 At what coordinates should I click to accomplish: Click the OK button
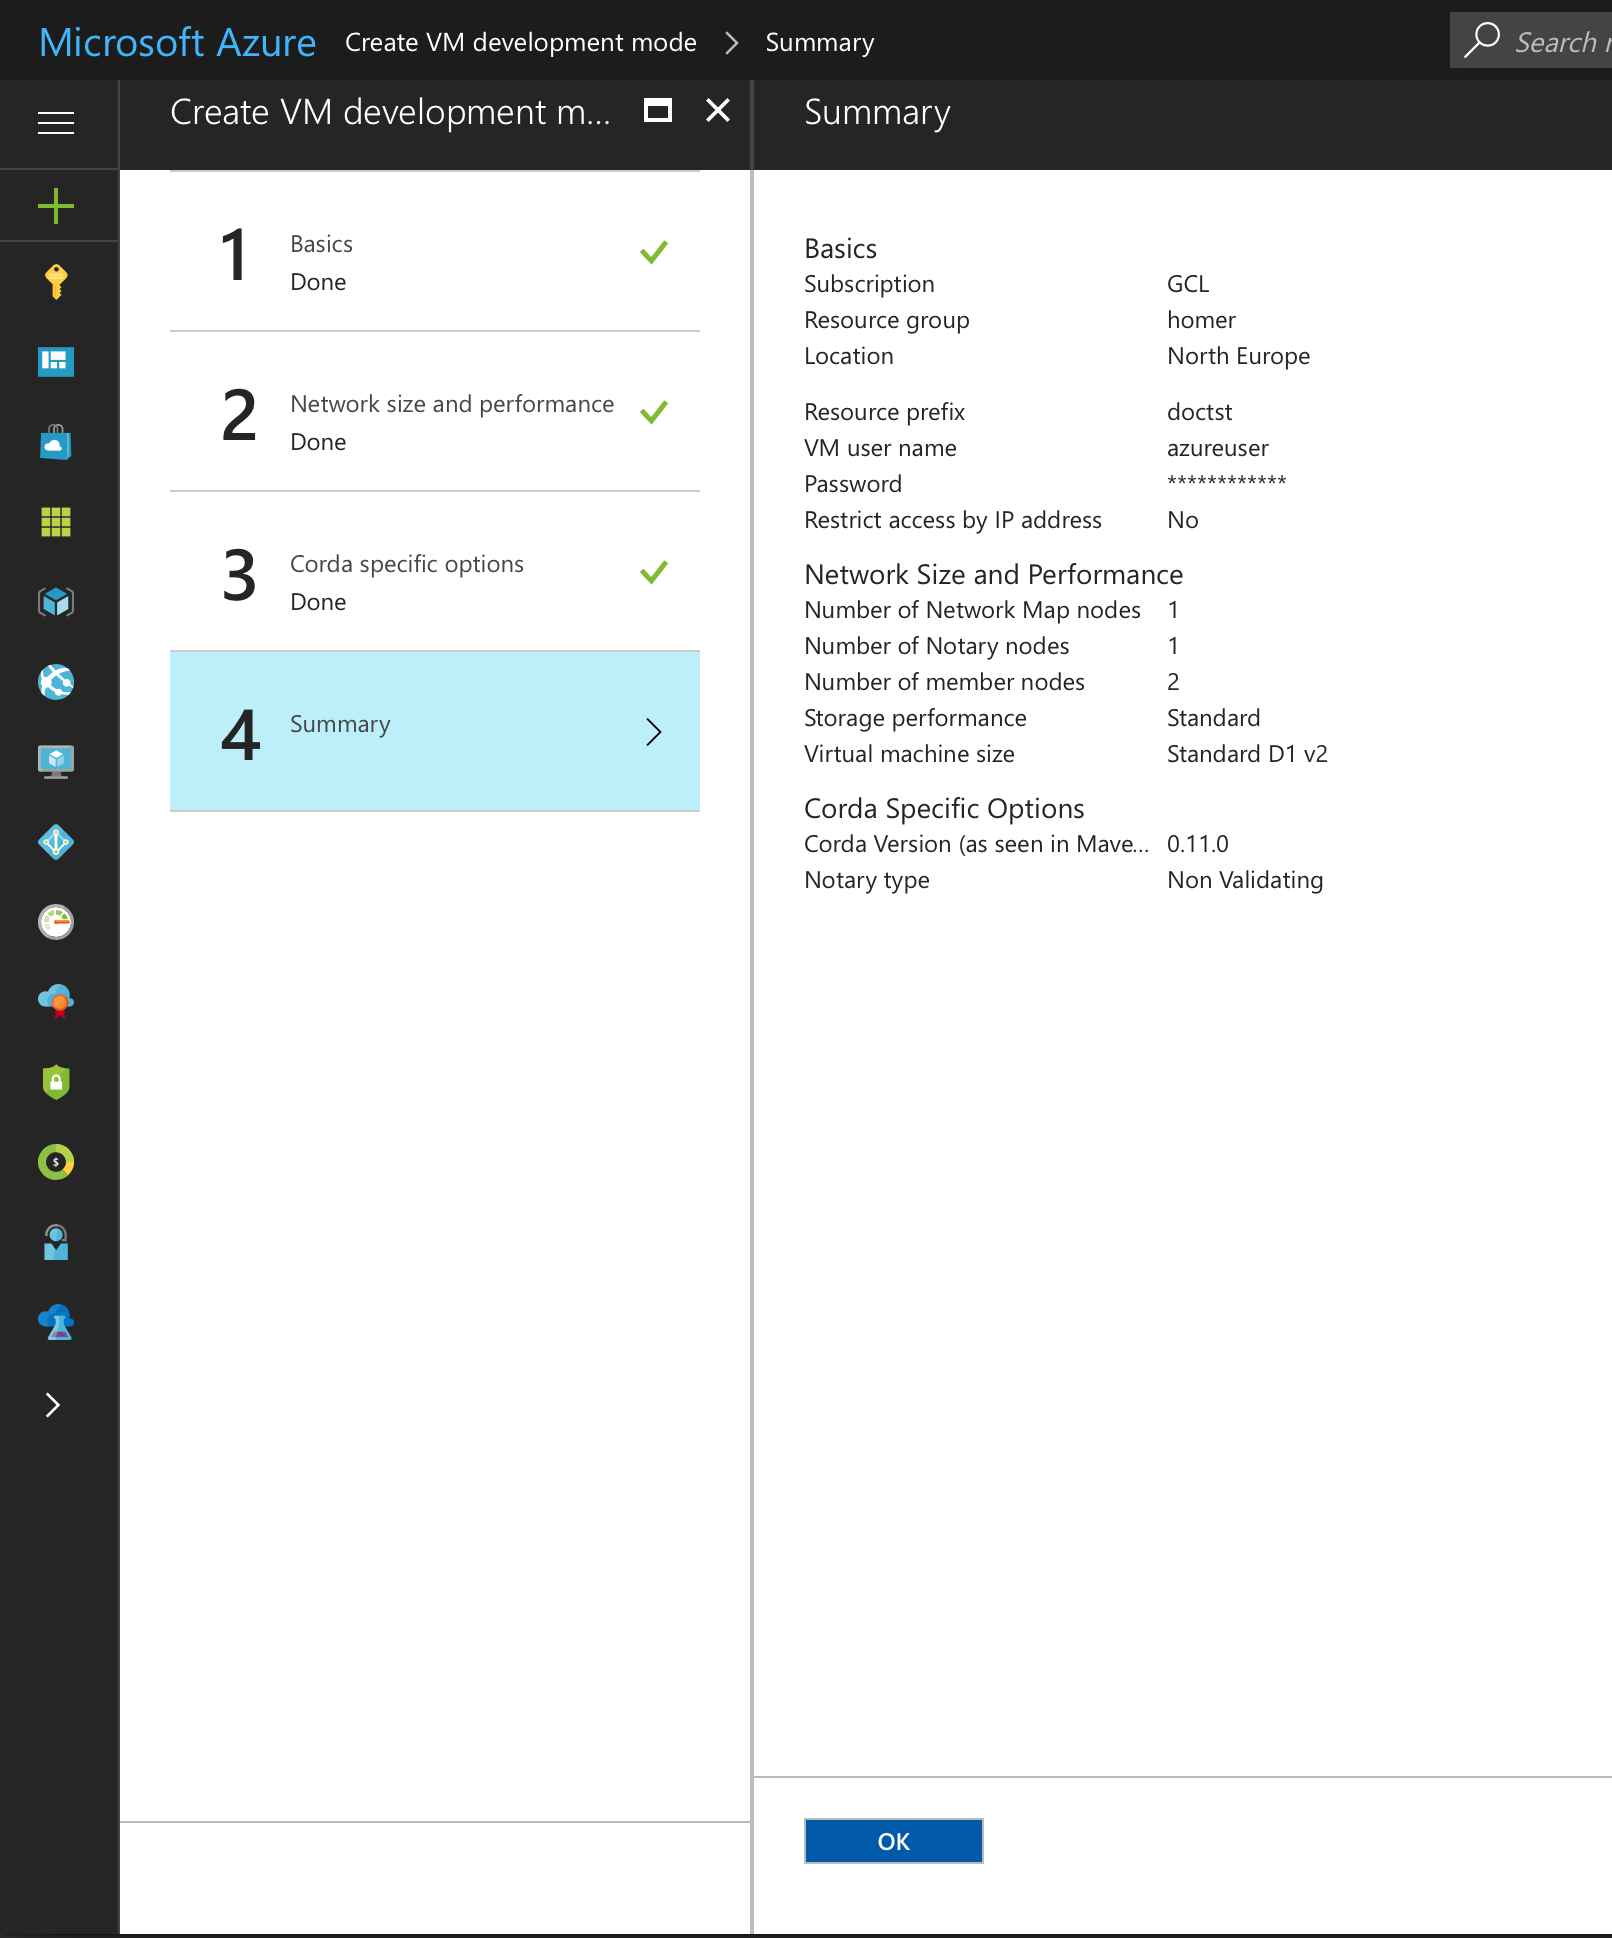pos(893,1841)
